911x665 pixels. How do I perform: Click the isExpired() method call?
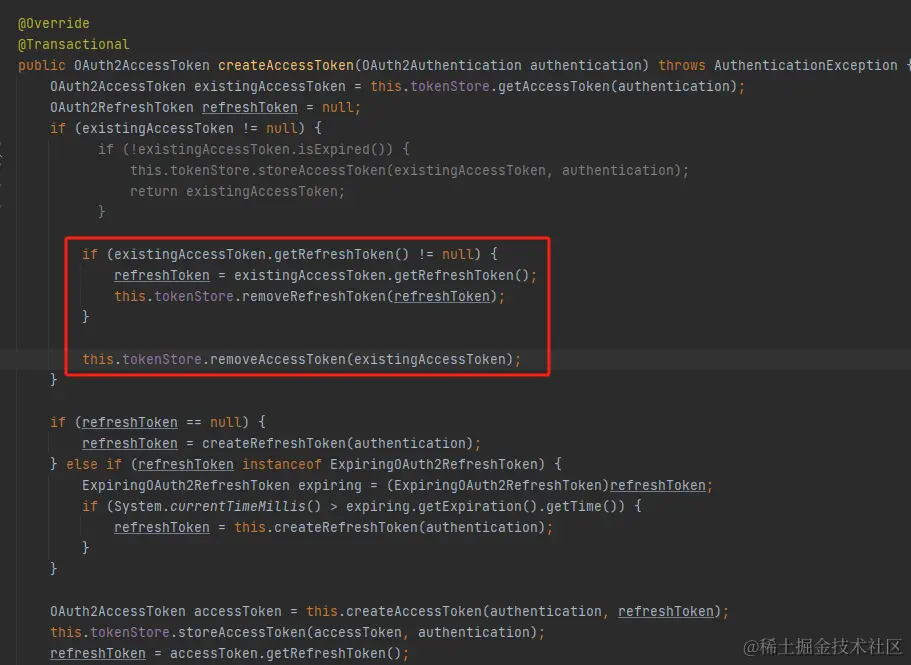pyautogui.click(x=345, y=149)
